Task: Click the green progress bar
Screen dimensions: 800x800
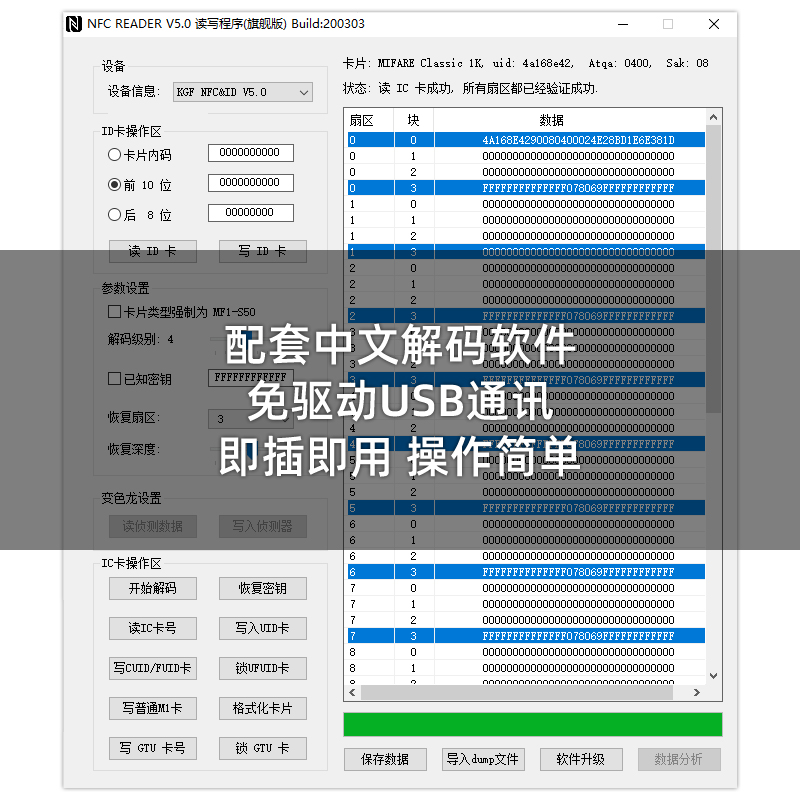Action: click(x=533, y=724)
